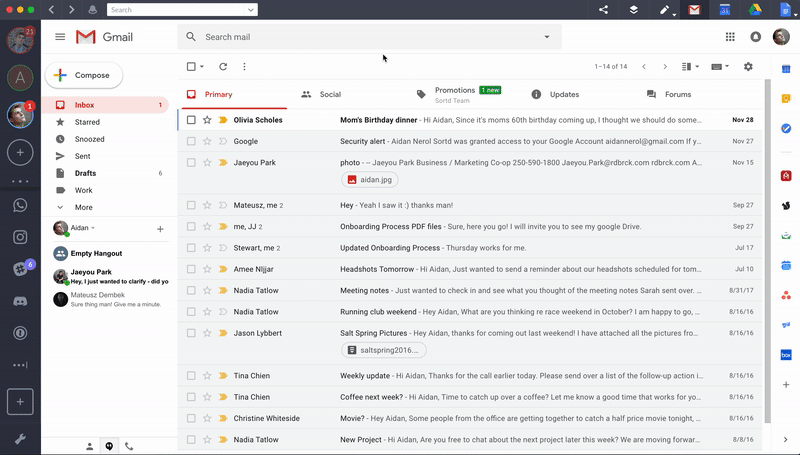Open Instagram from the left sidebar

click(20, 237)
